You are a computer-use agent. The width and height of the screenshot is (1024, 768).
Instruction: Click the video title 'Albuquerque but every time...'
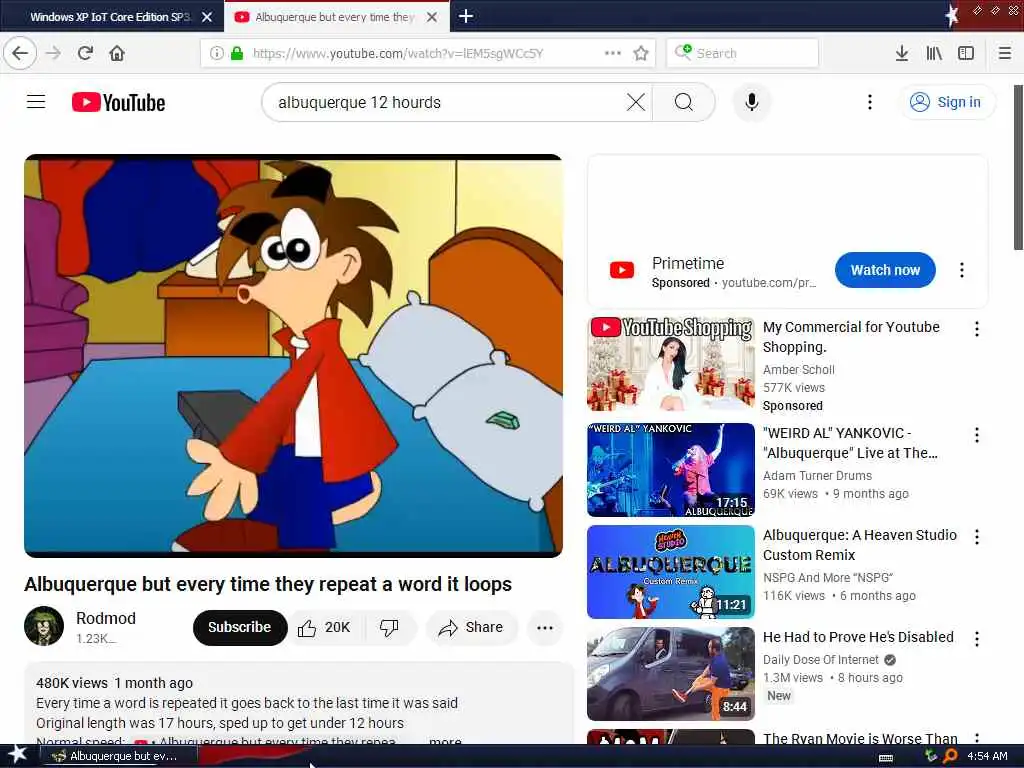click(x=268, y=584)
